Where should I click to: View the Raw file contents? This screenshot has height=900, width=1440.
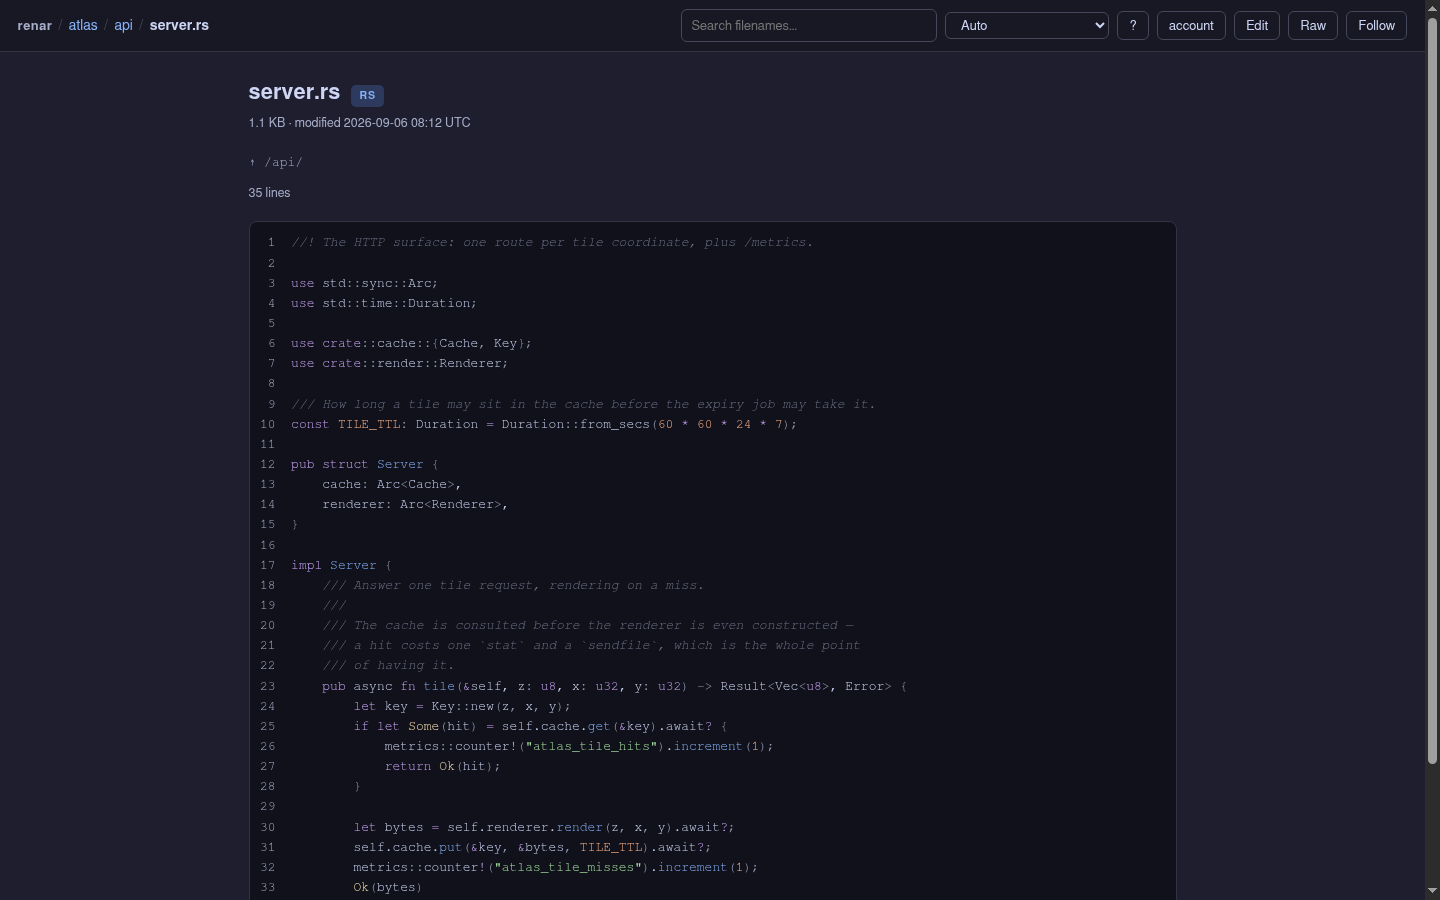pyautogui.click(x=1313, y=26)
